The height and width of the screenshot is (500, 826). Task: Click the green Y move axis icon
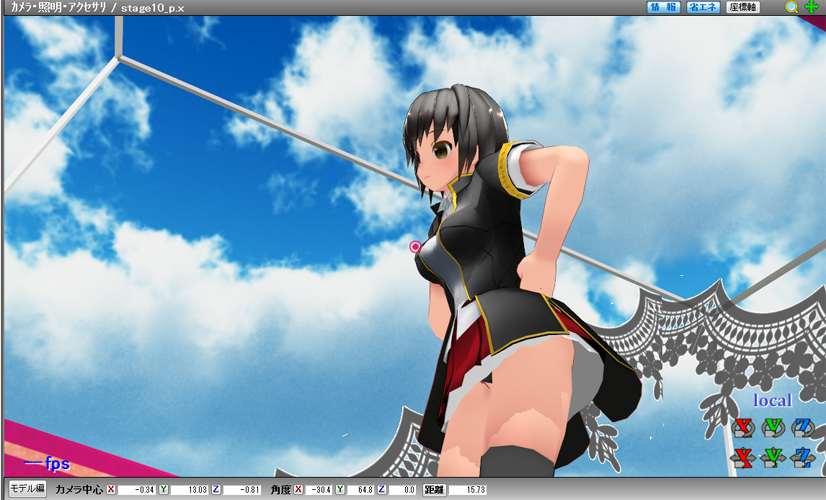773,457
